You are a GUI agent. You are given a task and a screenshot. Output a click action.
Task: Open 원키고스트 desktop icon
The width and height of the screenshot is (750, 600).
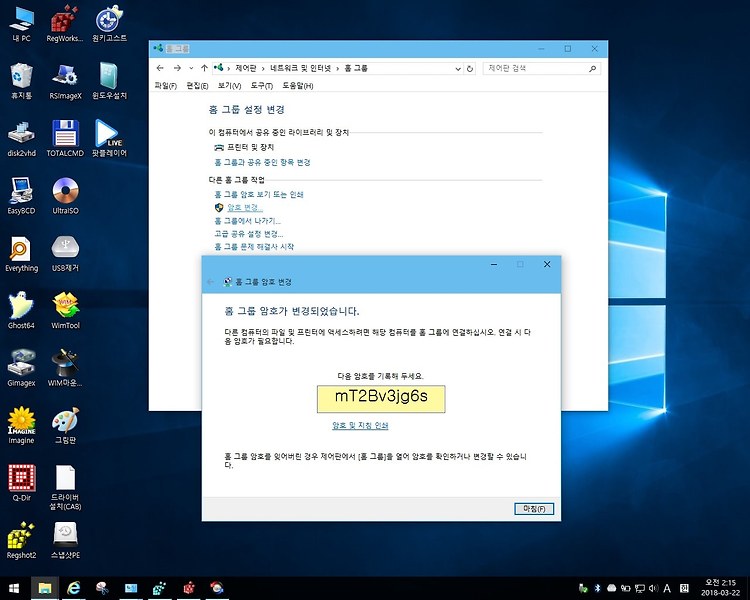click(x=110, y=24)
